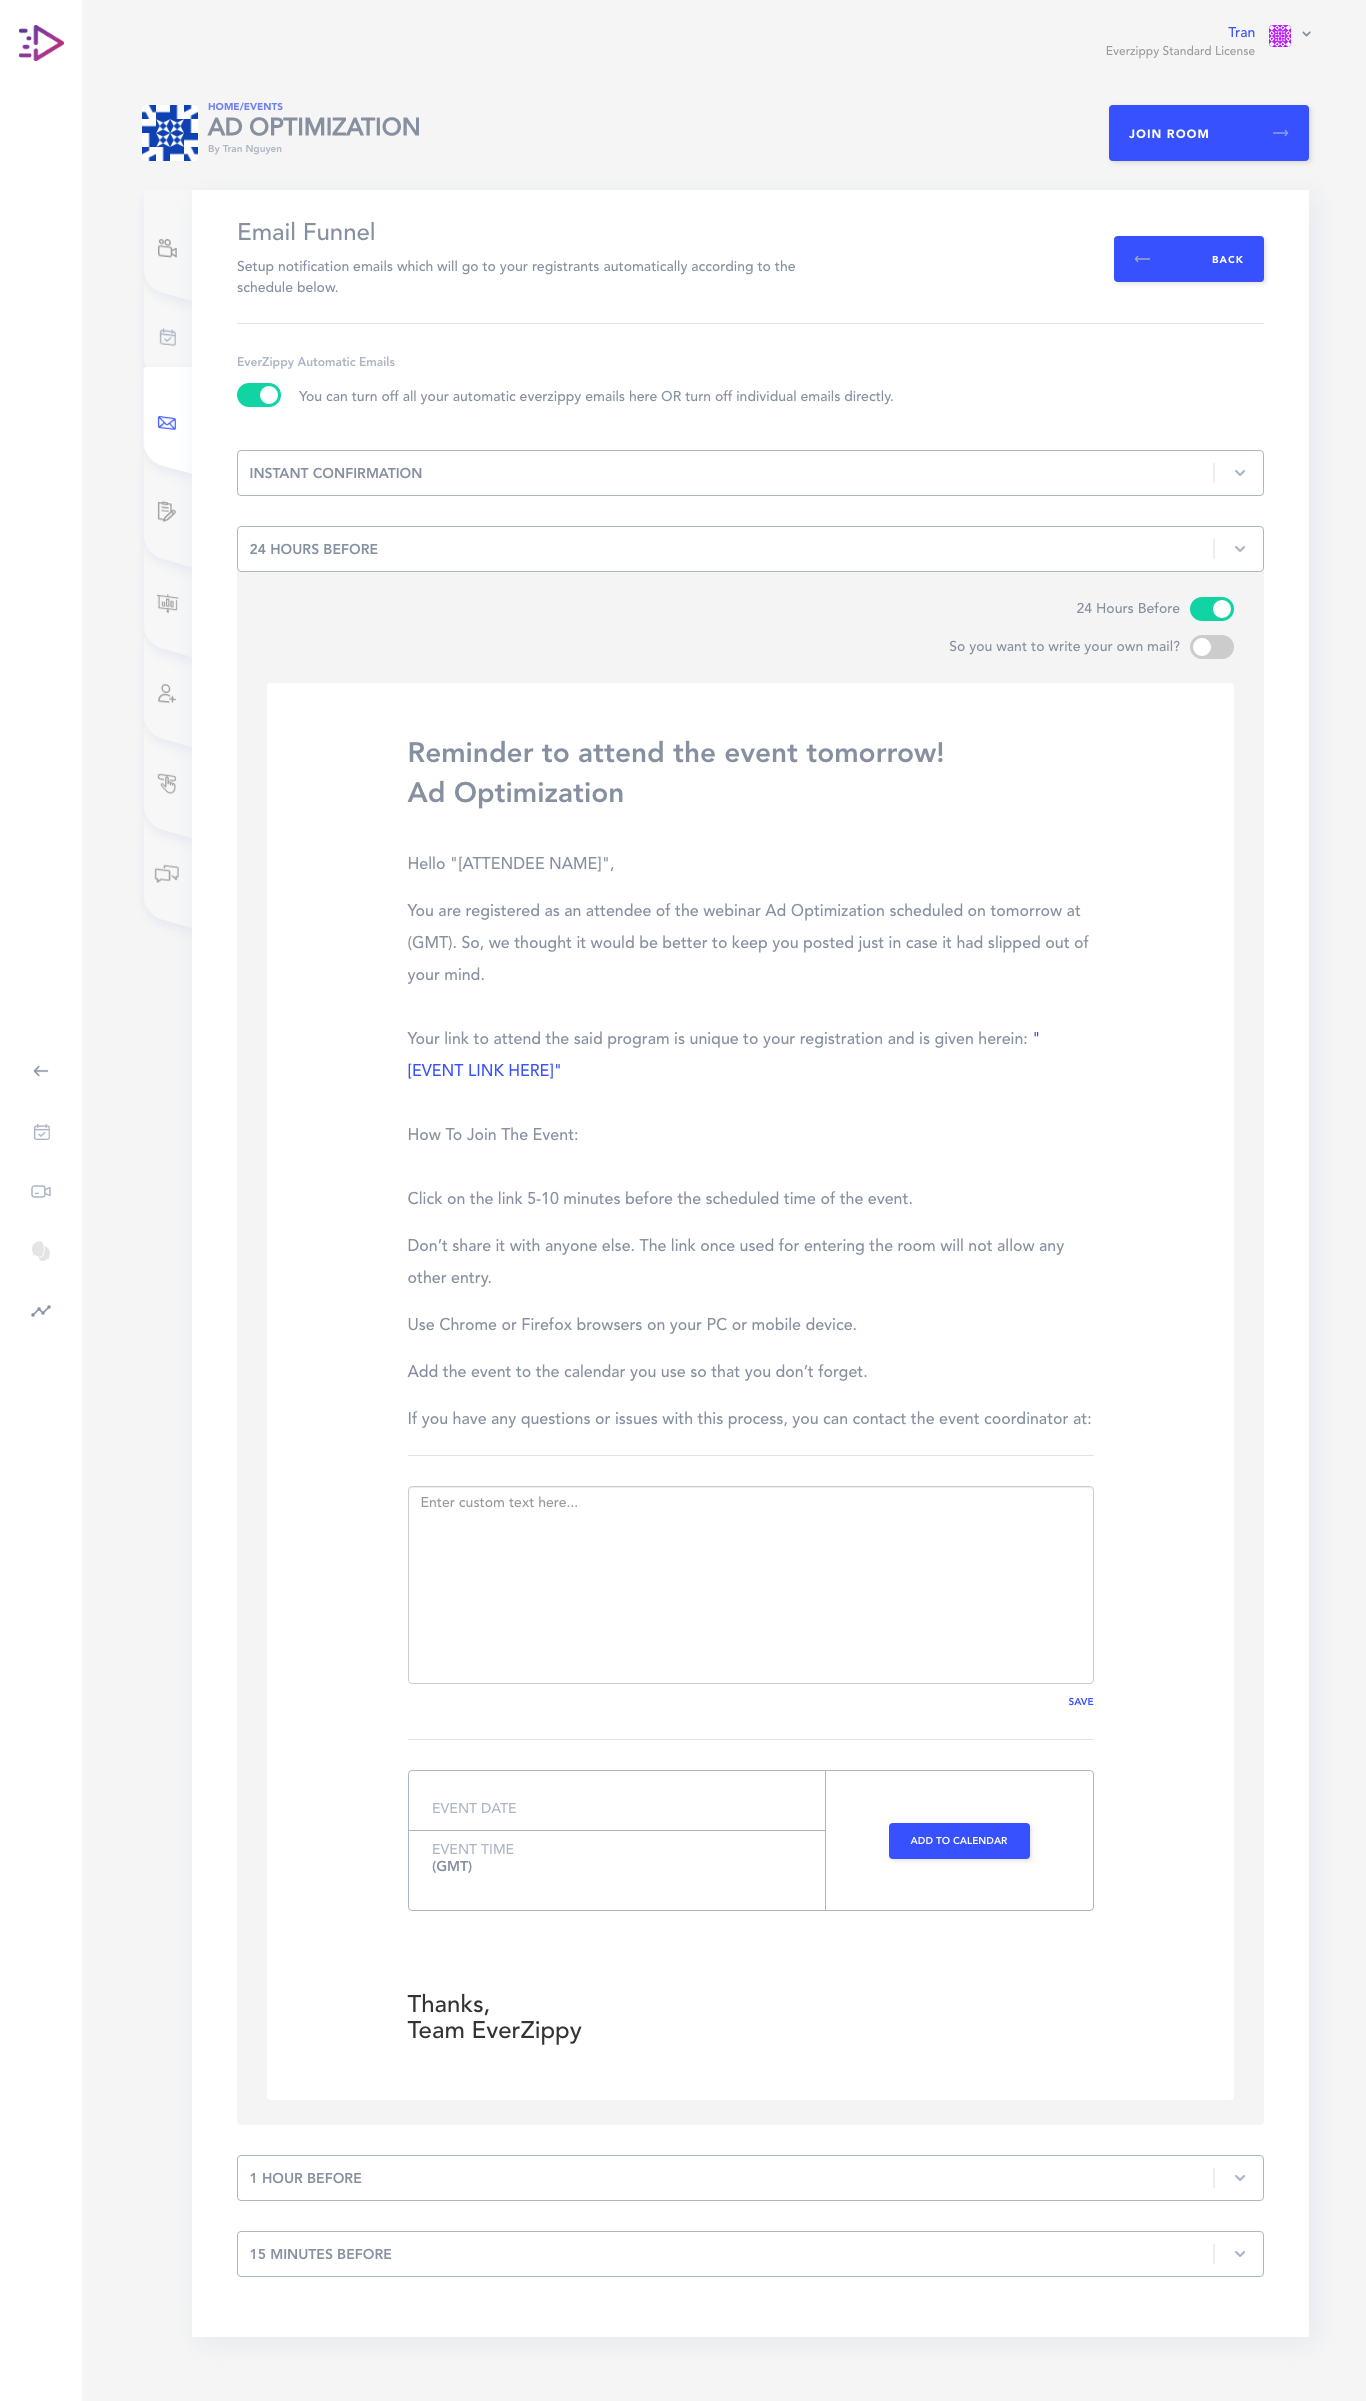Click the webcam settings sidebar icon
The image size is (1366, 2401).
167,247
